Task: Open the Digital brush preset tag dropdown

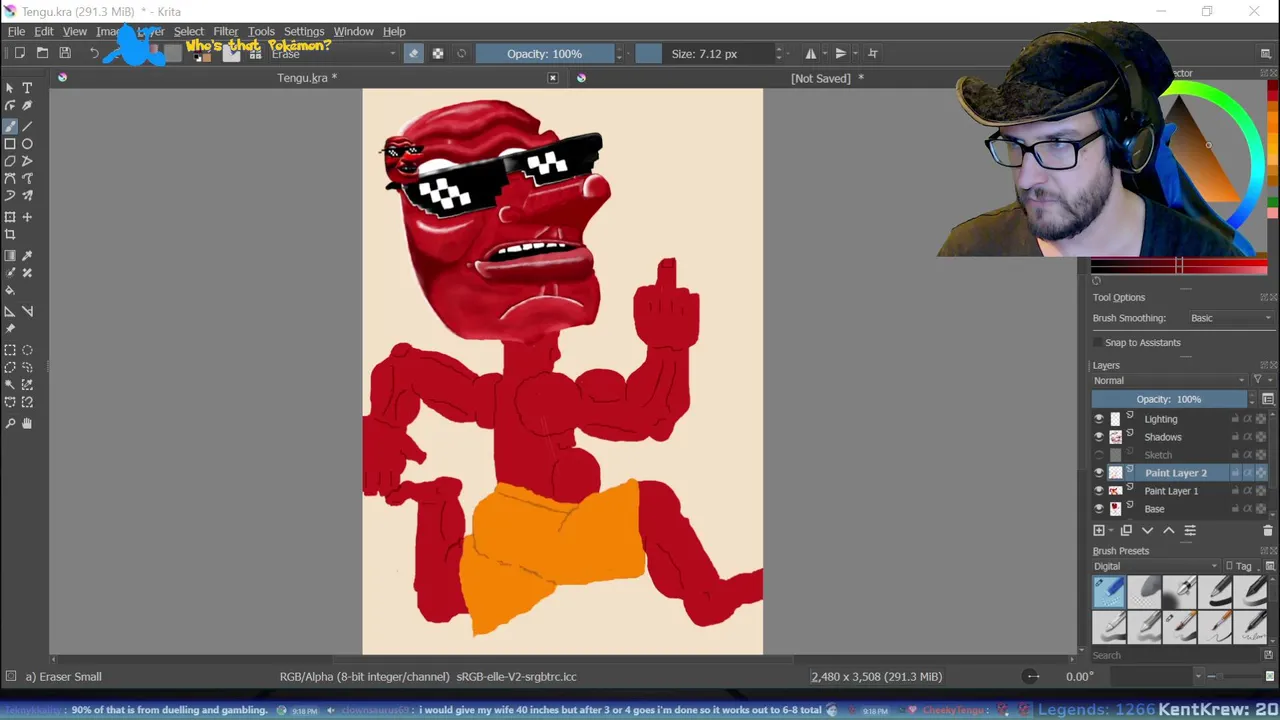Action: [1156, 566]
